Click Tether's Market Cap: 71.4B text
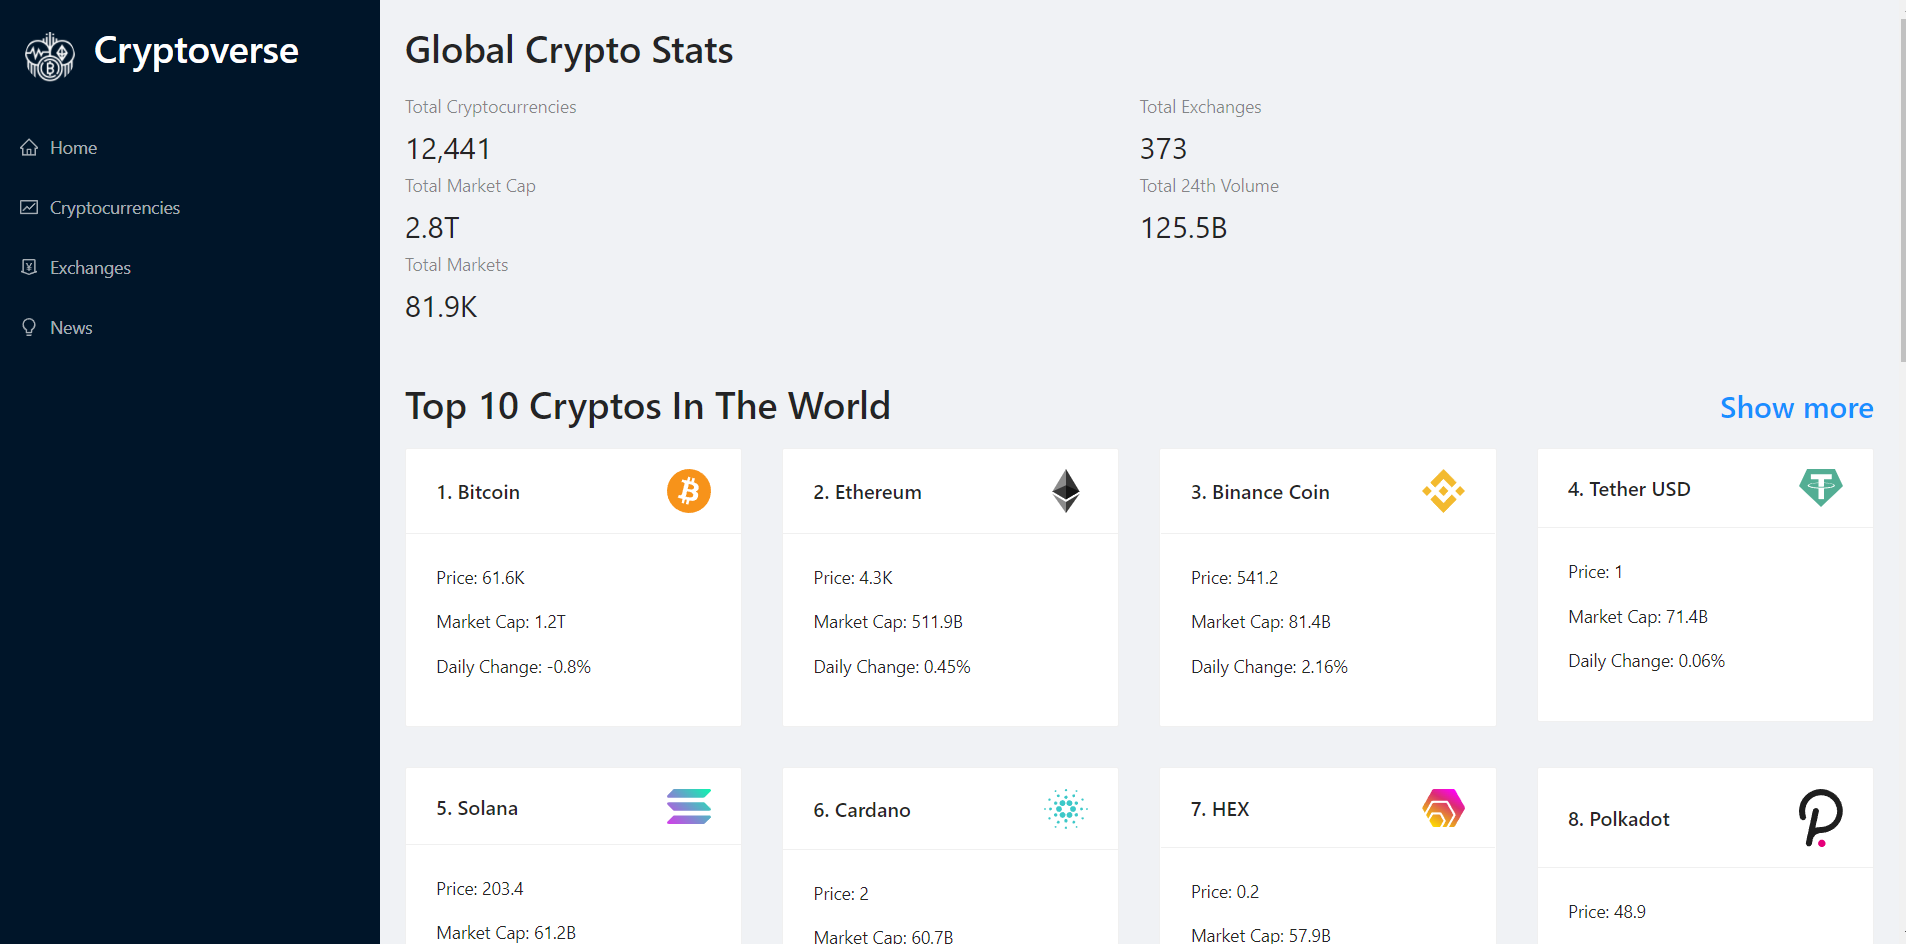The width and height of the screenshot is (1906, 944). tap(1638, 617)
